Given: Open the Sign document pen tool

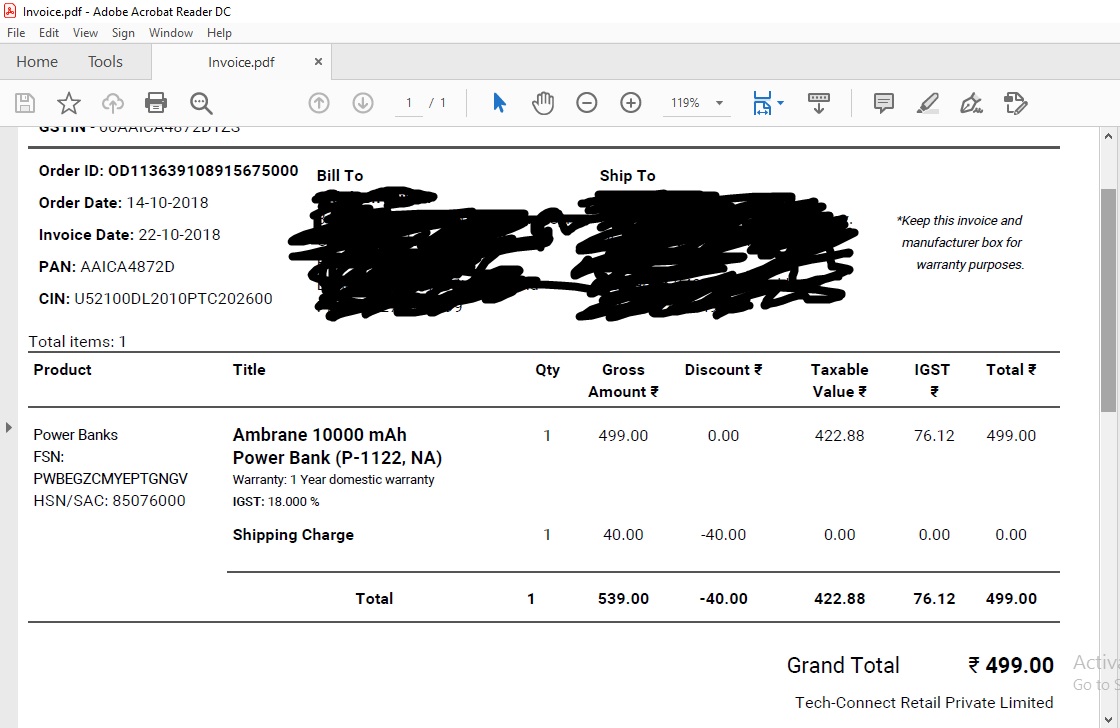Looking at the screenshot, I should 971,103.
